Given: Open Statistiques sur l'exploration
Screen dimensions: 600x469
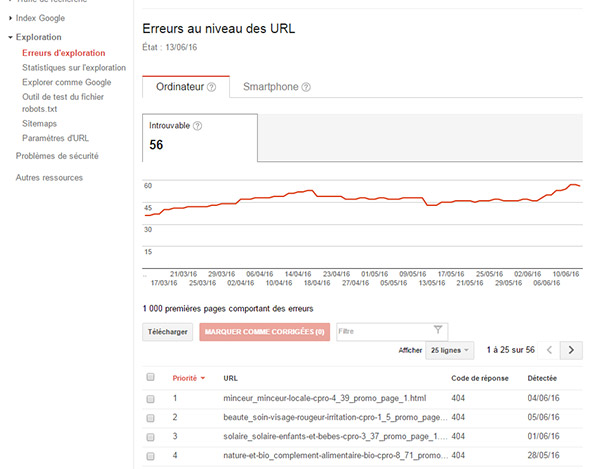Looking at the screenshot, I should [x=74, y=68].
